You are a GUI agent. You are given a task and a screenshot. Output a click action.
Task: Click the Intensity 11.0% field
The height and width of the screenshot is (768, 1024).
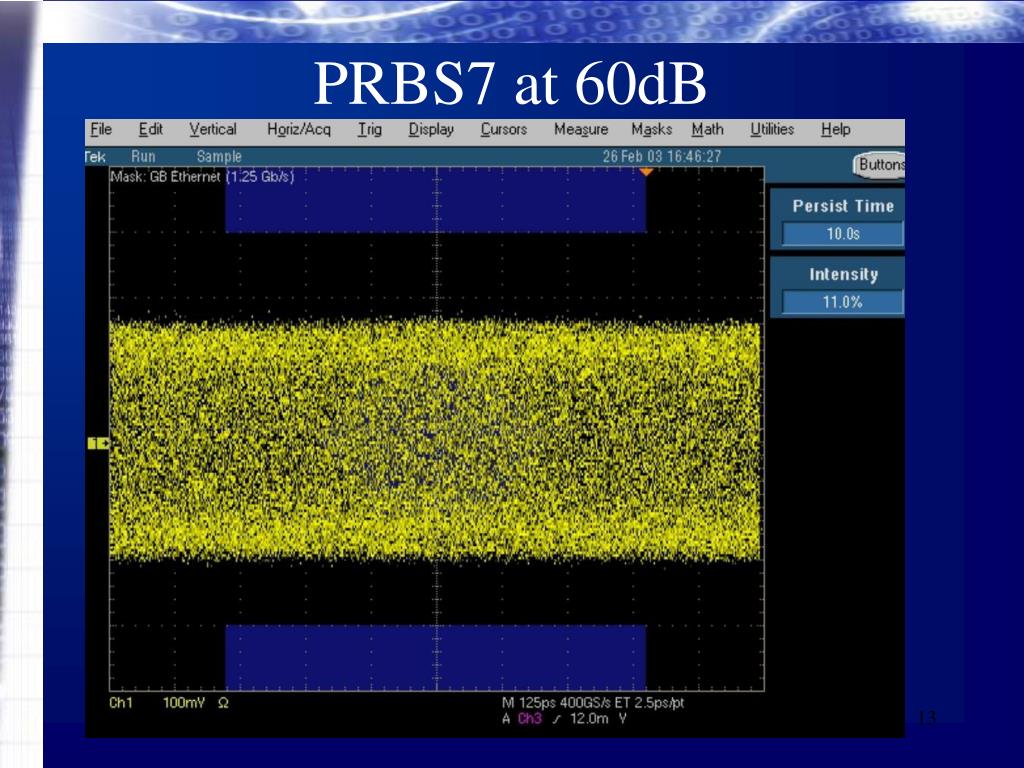[842, 303]
